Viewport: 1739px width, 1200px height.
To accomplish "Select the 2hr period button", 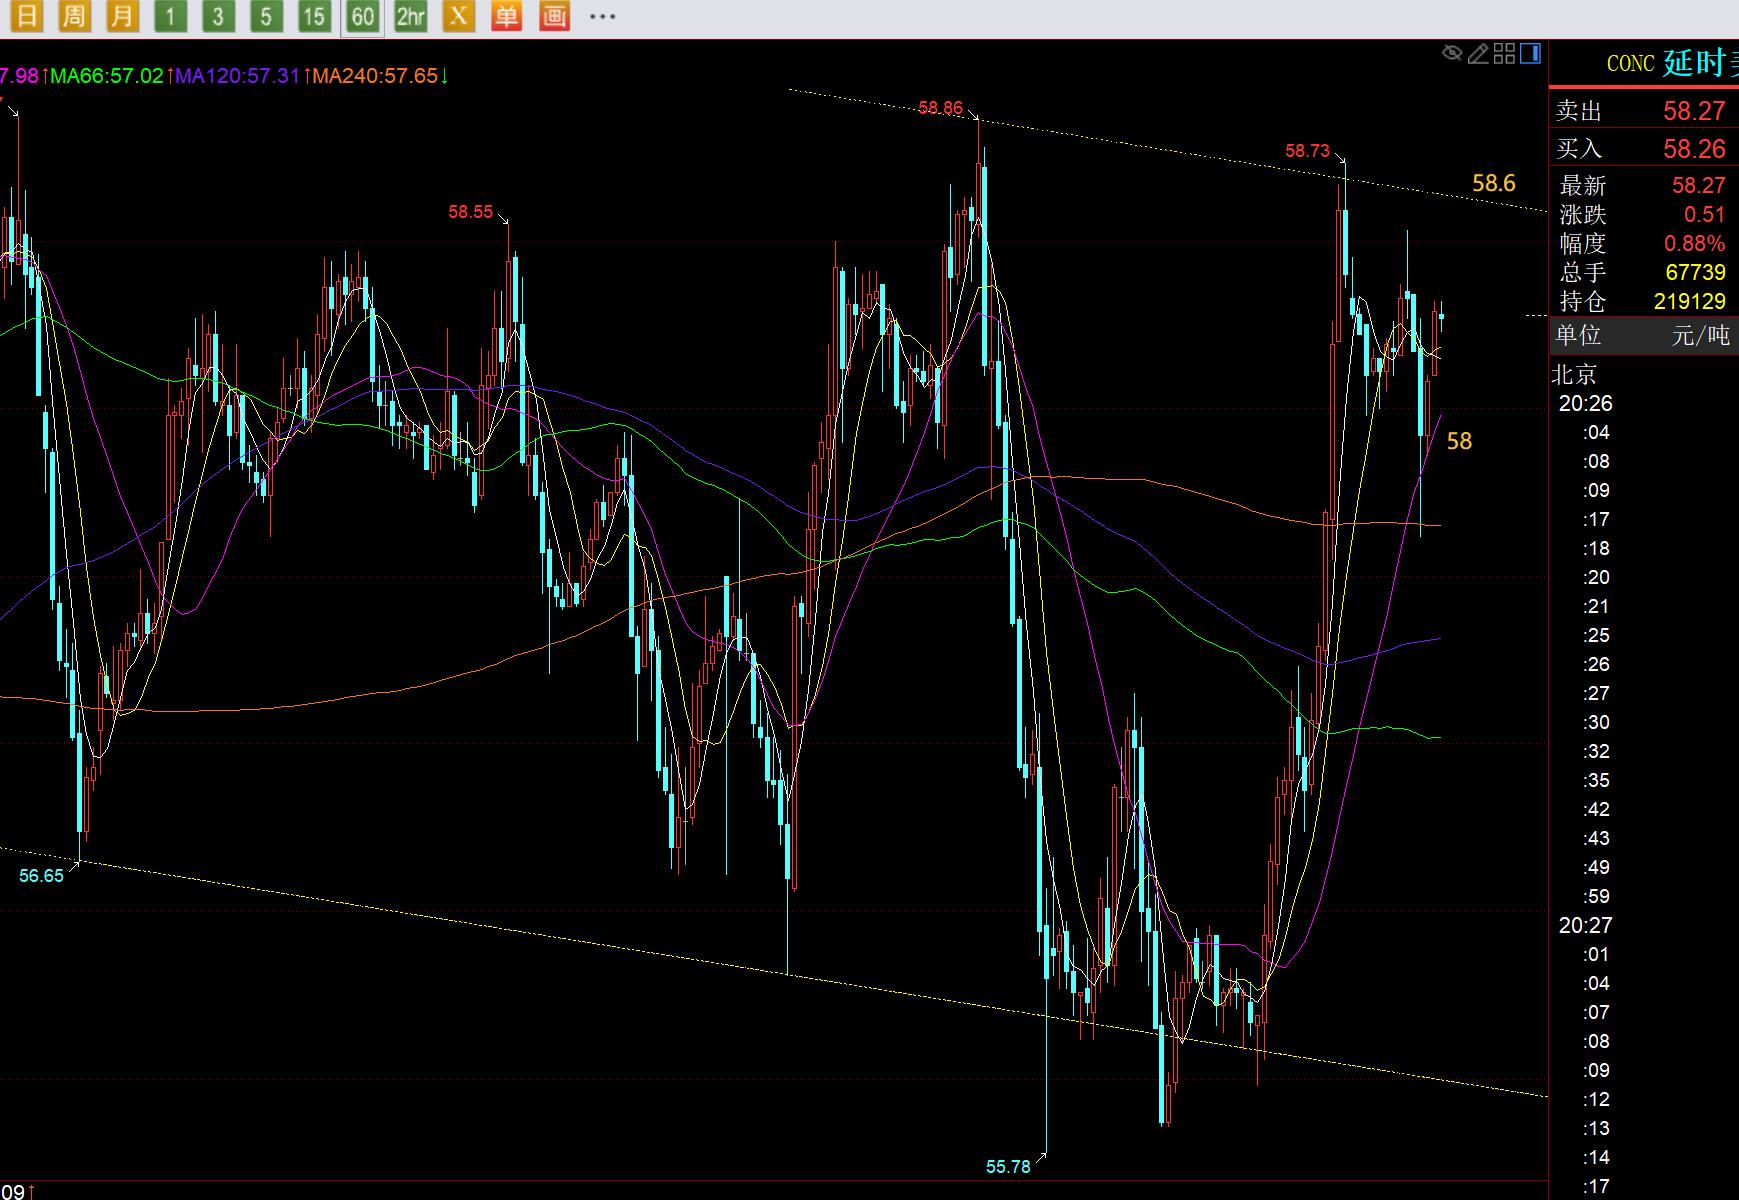I will 410,16.
